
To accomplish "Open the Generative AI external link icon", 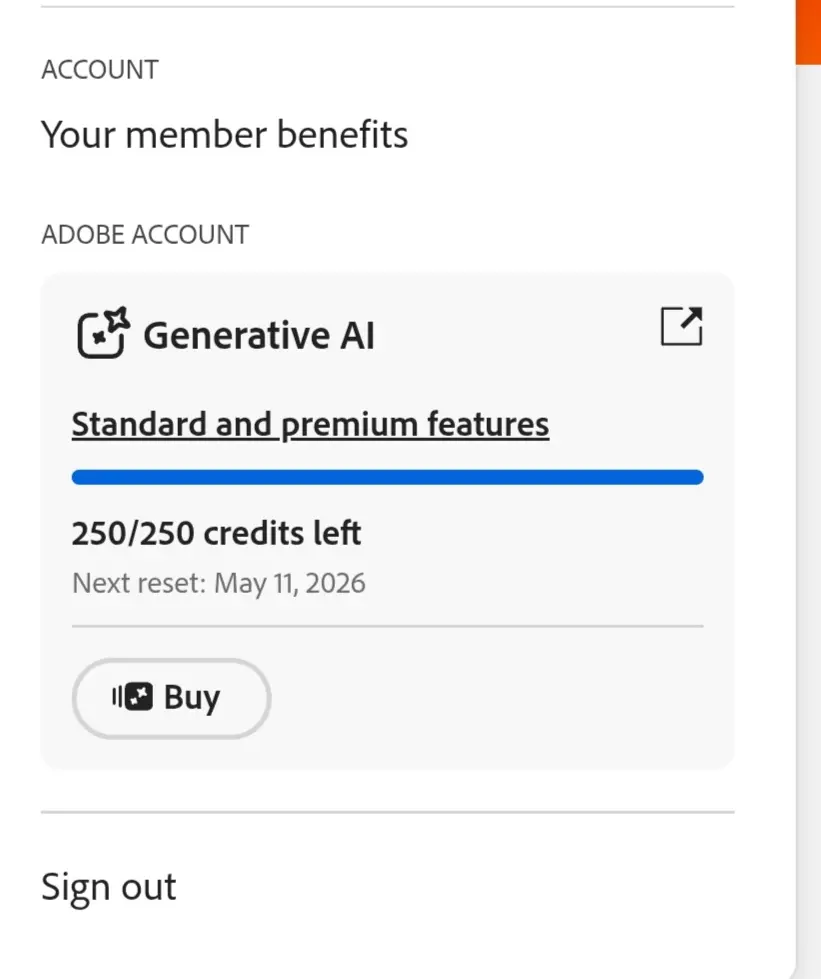I will (682, 326).
